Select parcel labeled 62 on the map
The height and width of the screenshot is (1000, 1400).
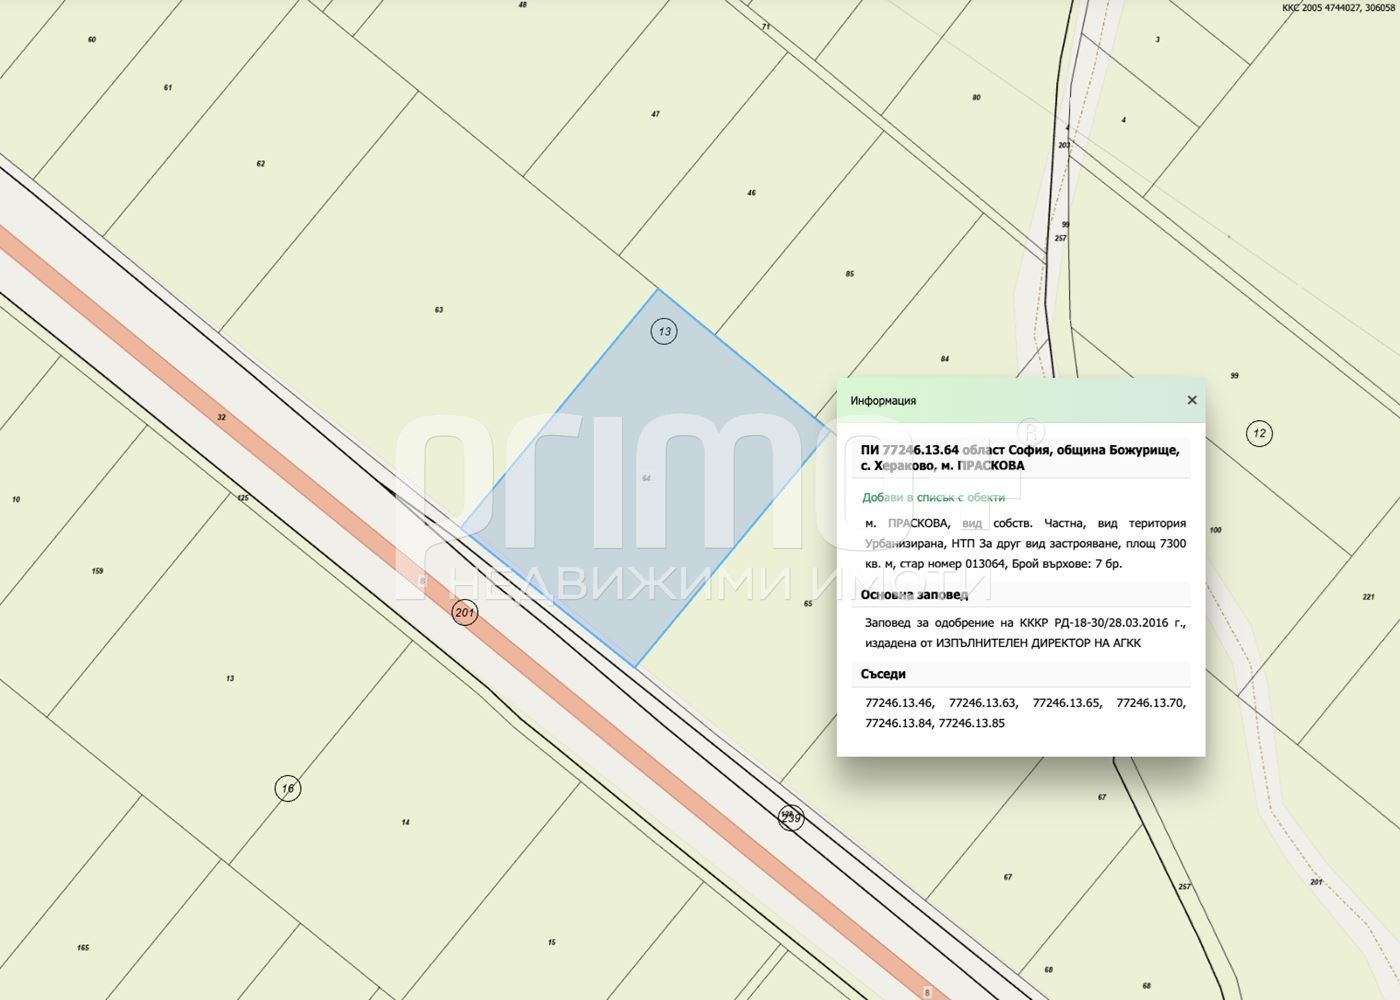(x=261, y=164)
